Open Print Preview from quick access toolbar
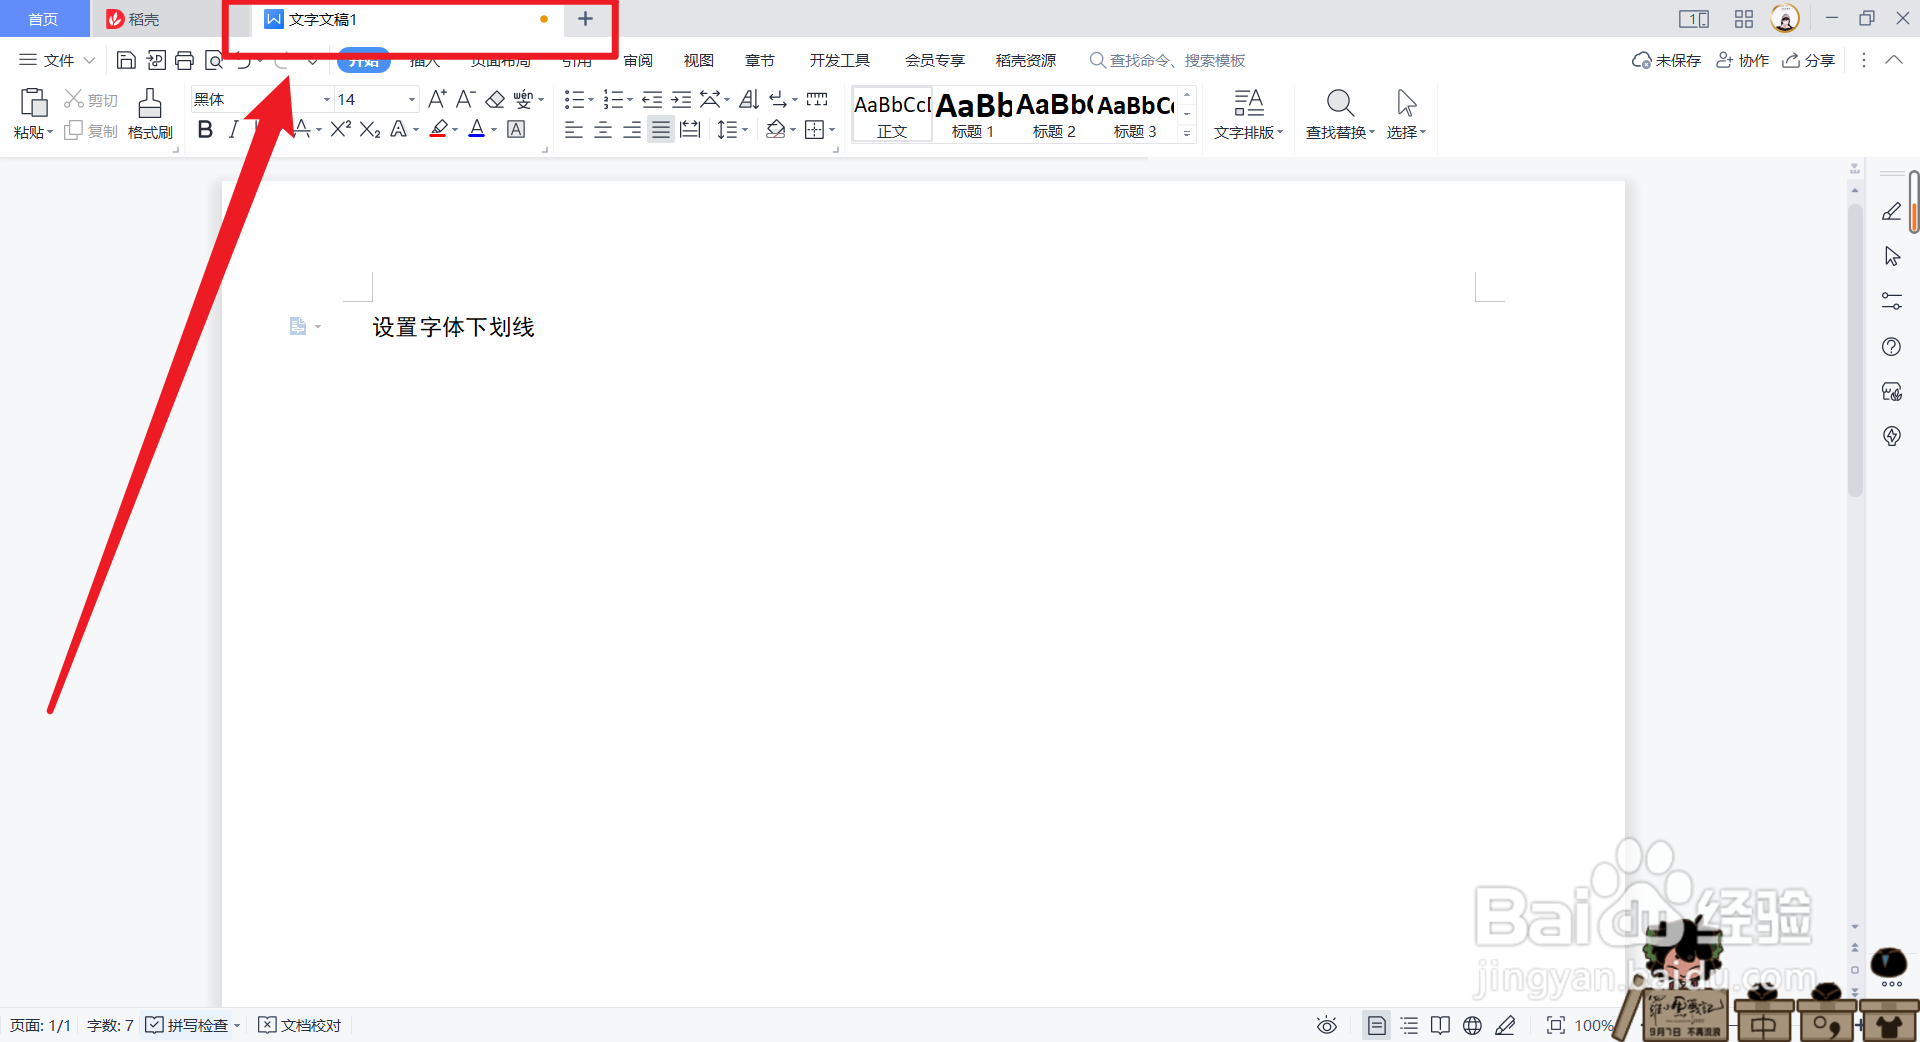1920x1042 pixels. tap(213, 60)
